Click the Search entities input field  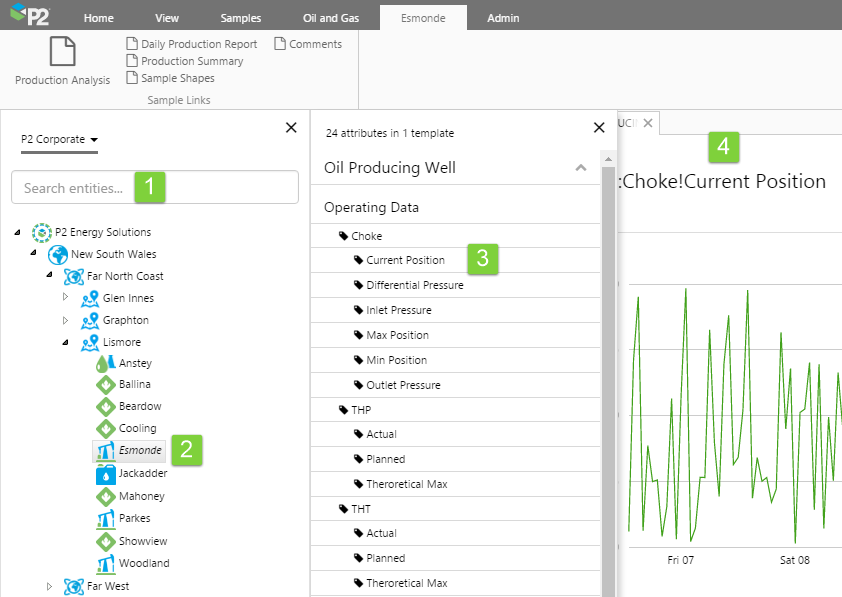tap(155, 187)
